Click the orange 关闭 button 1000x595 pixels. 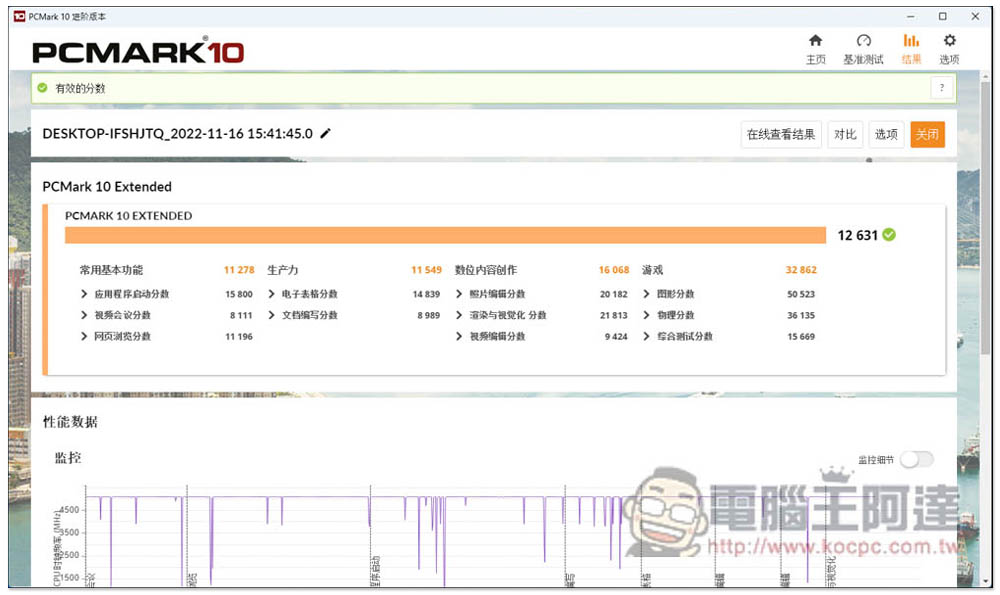point(927,135)
